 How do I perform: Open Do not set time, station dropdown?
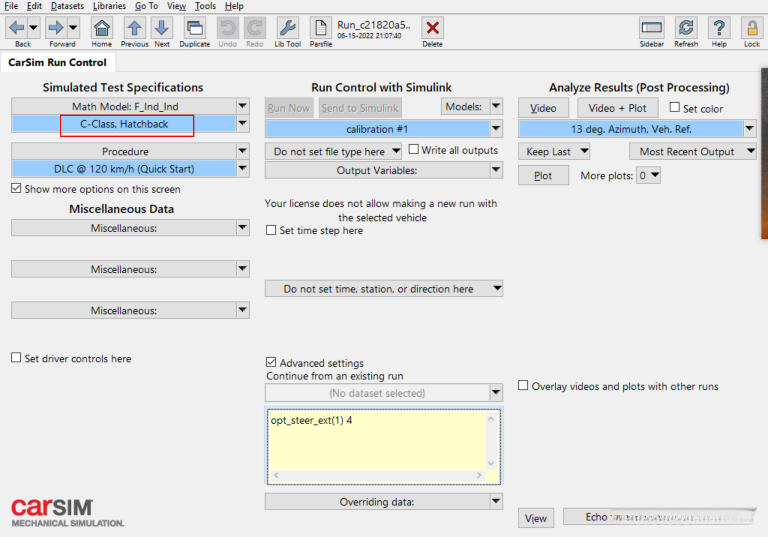click(x=384, y=289)
